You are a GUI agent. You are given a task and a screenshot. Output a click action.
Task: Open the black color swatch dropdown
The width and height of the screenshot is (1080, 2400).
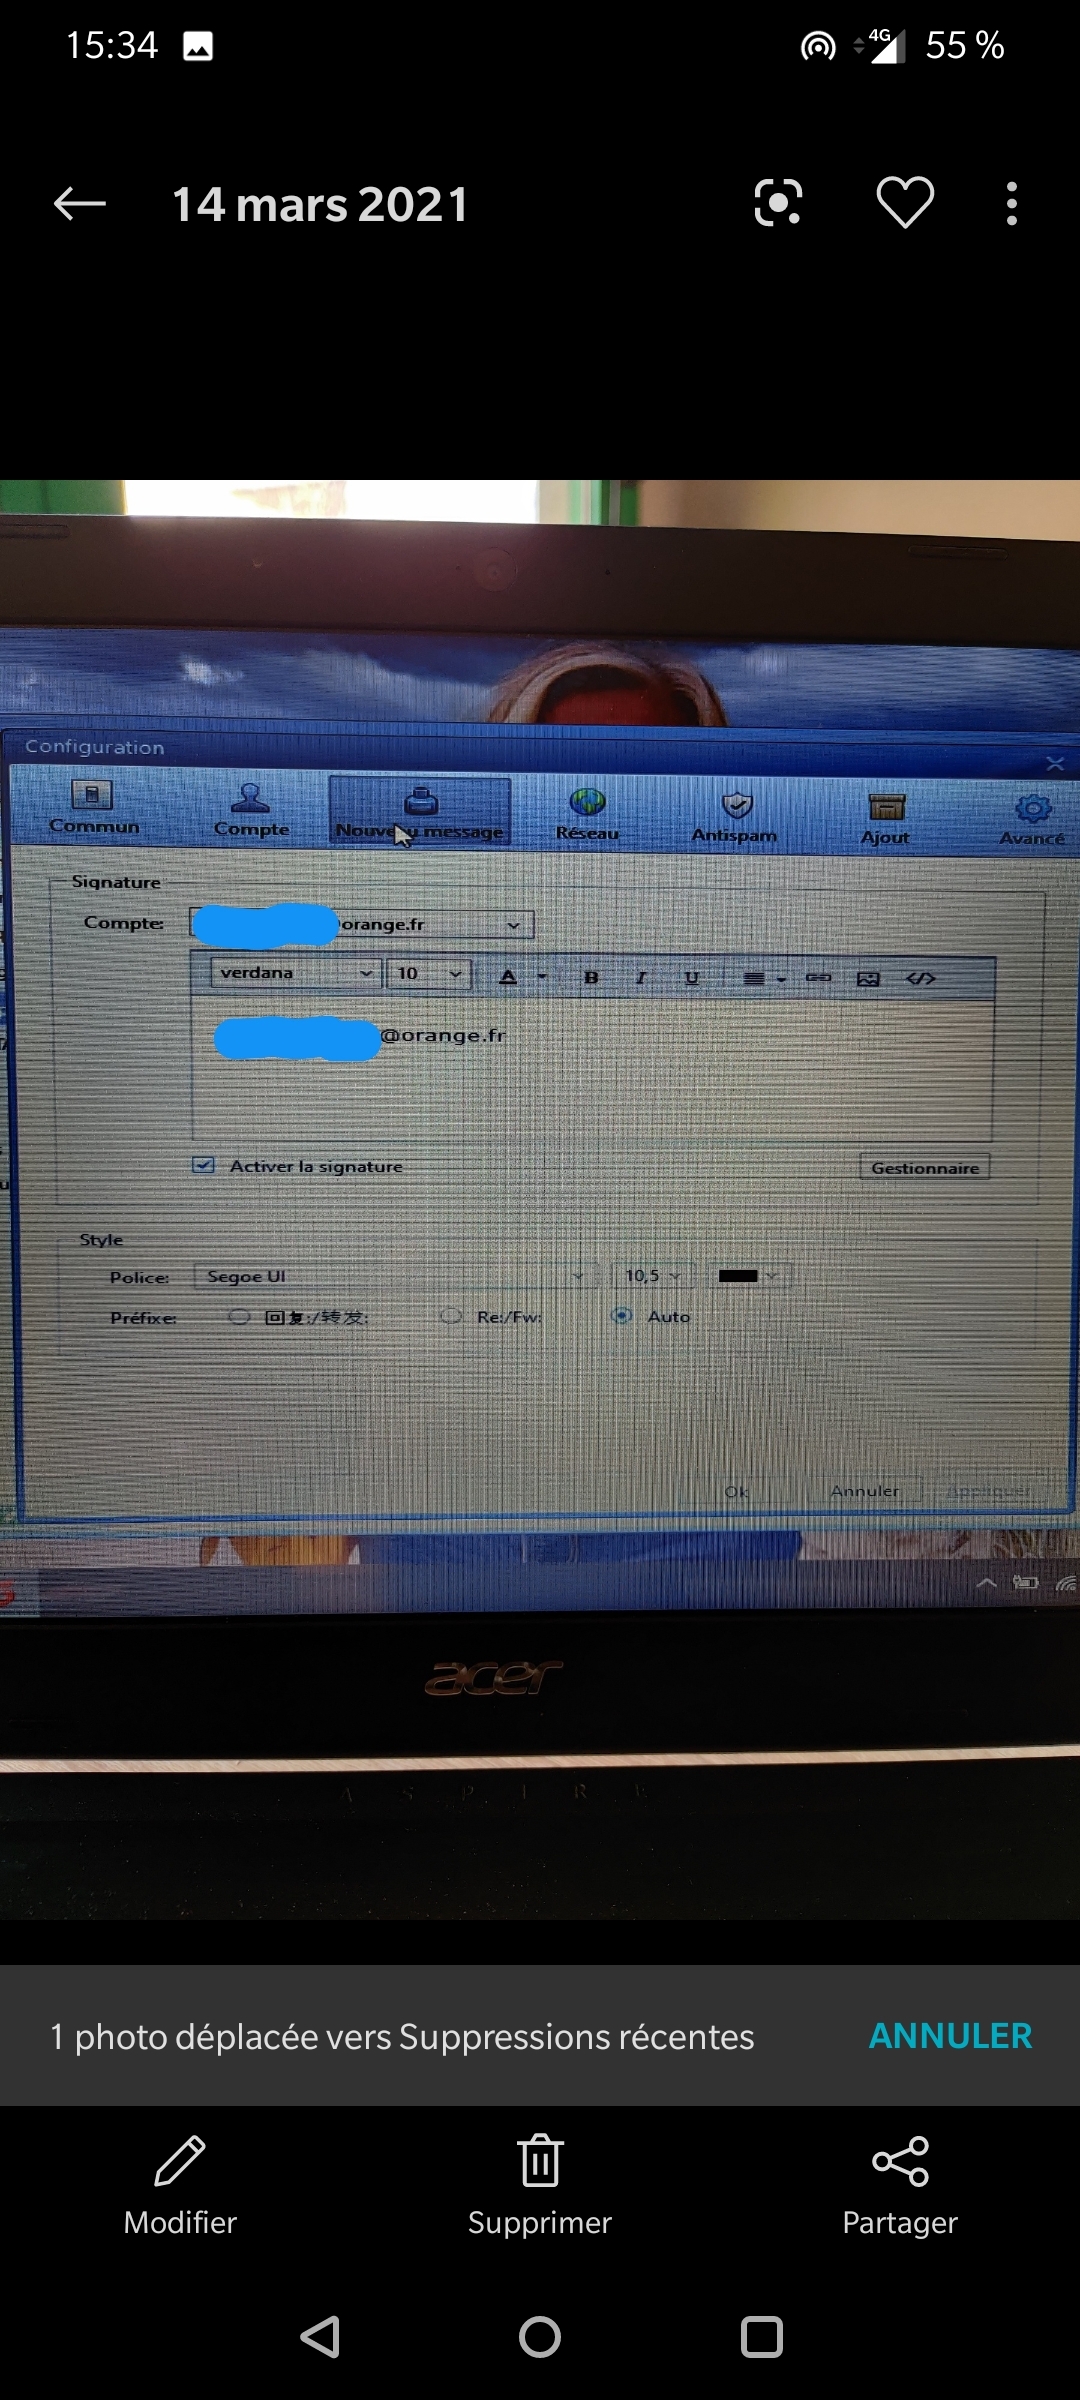749,1276
